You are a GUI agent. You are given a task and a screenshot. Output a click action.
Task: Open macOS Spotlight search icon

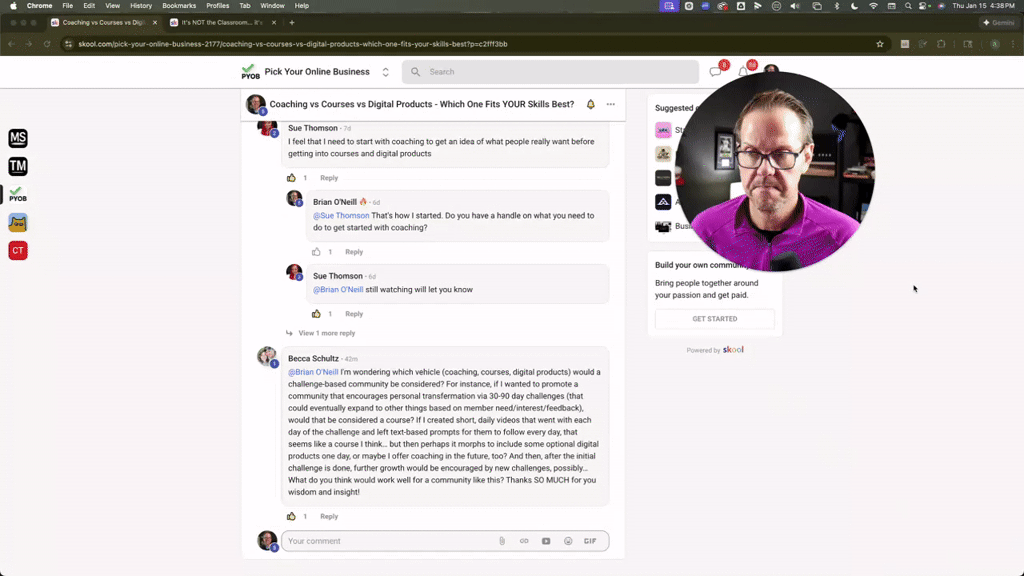pos(908,6)
